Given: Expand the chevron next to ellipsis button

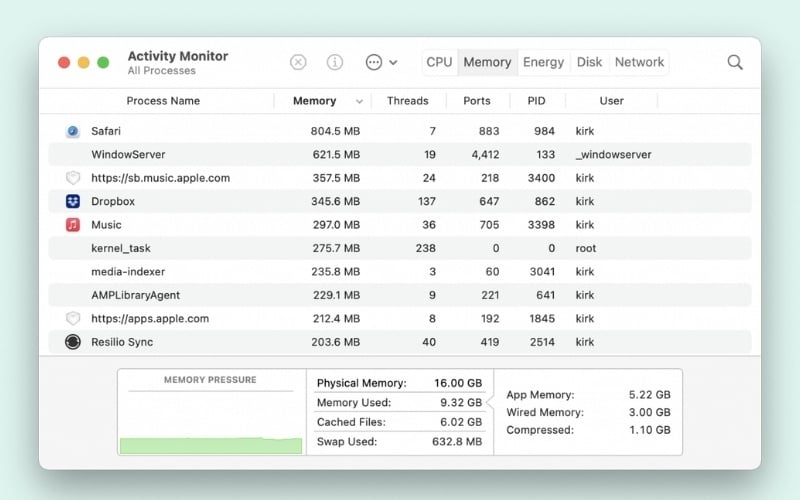Looking at the screenshot, I should click(393, 63).
